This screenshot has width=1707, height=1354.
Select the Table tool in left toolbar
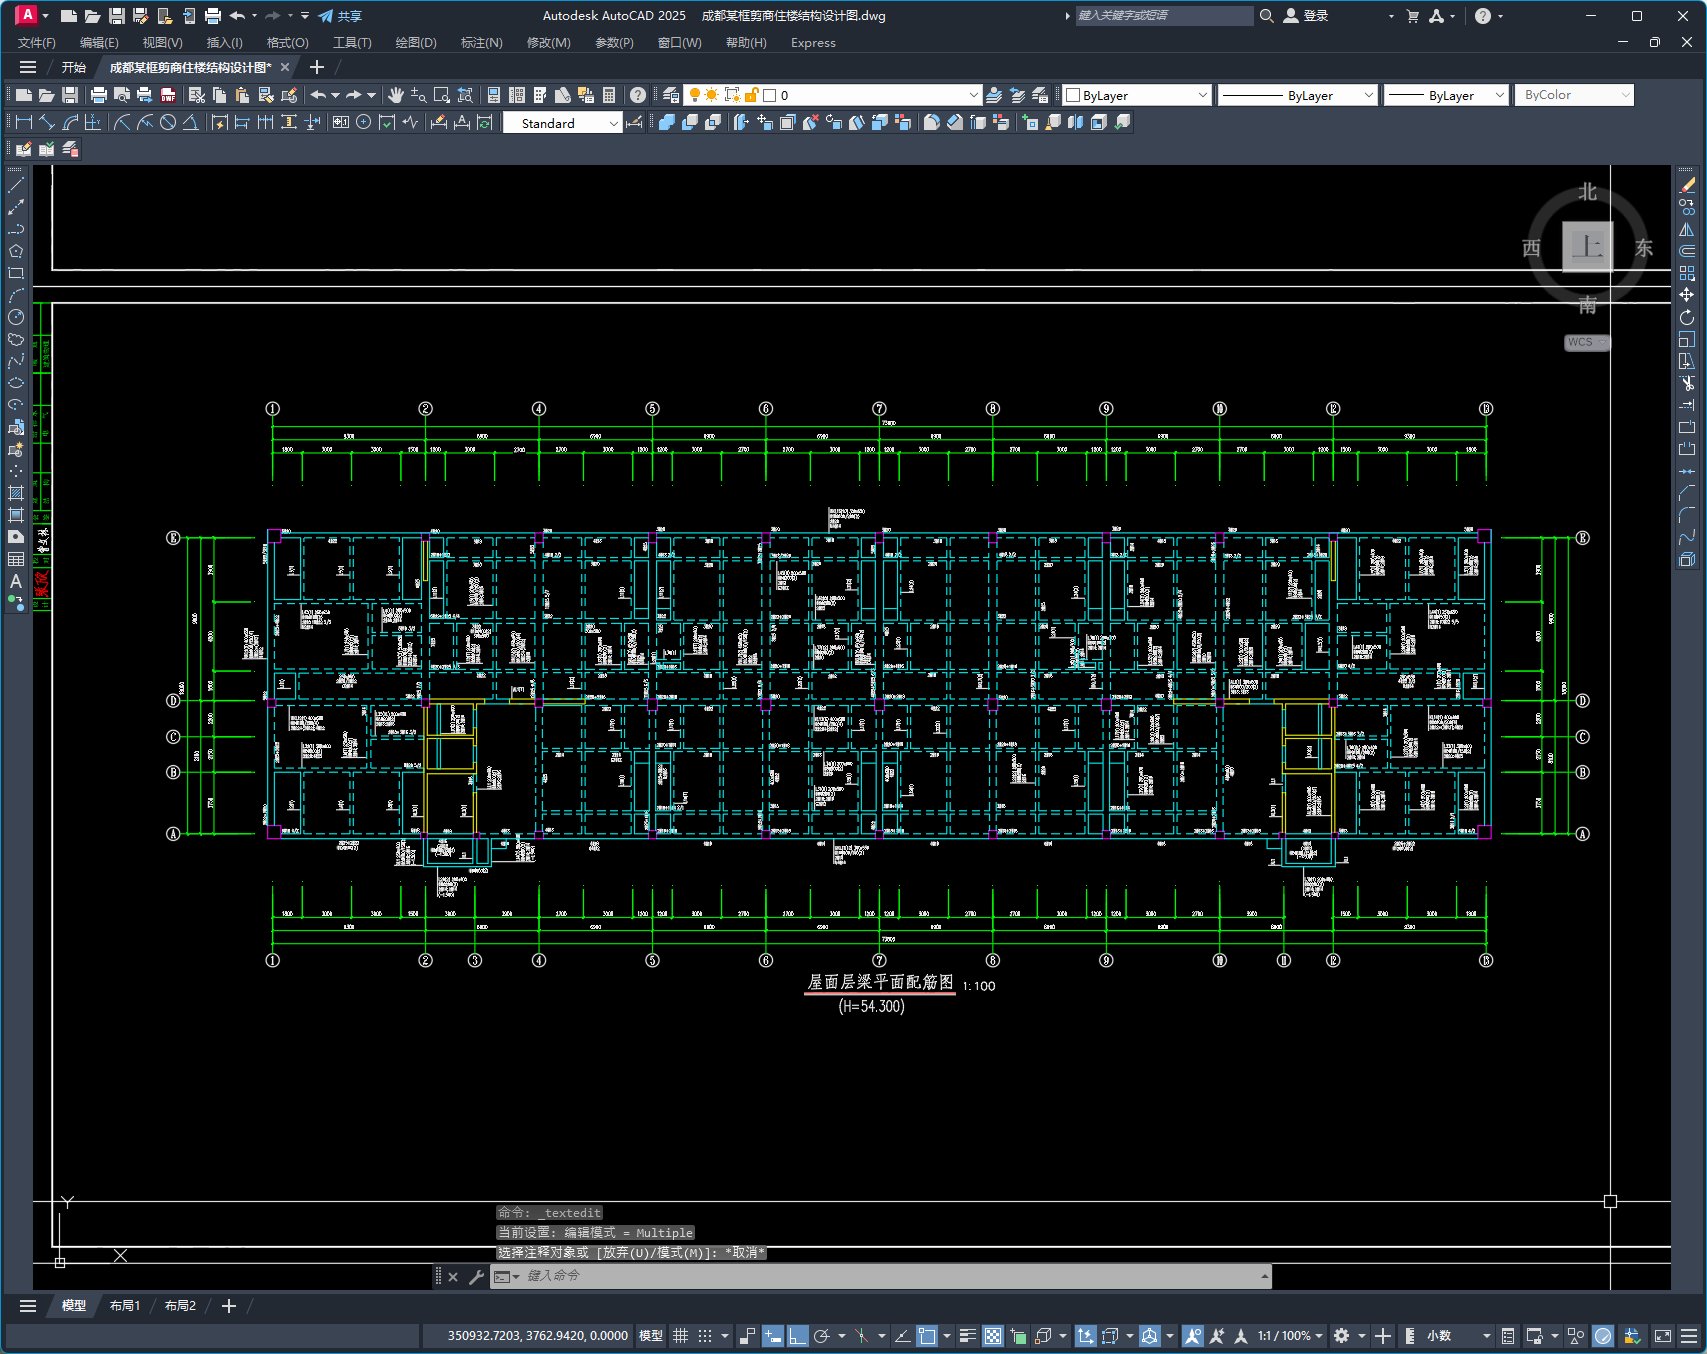point(16,559)
